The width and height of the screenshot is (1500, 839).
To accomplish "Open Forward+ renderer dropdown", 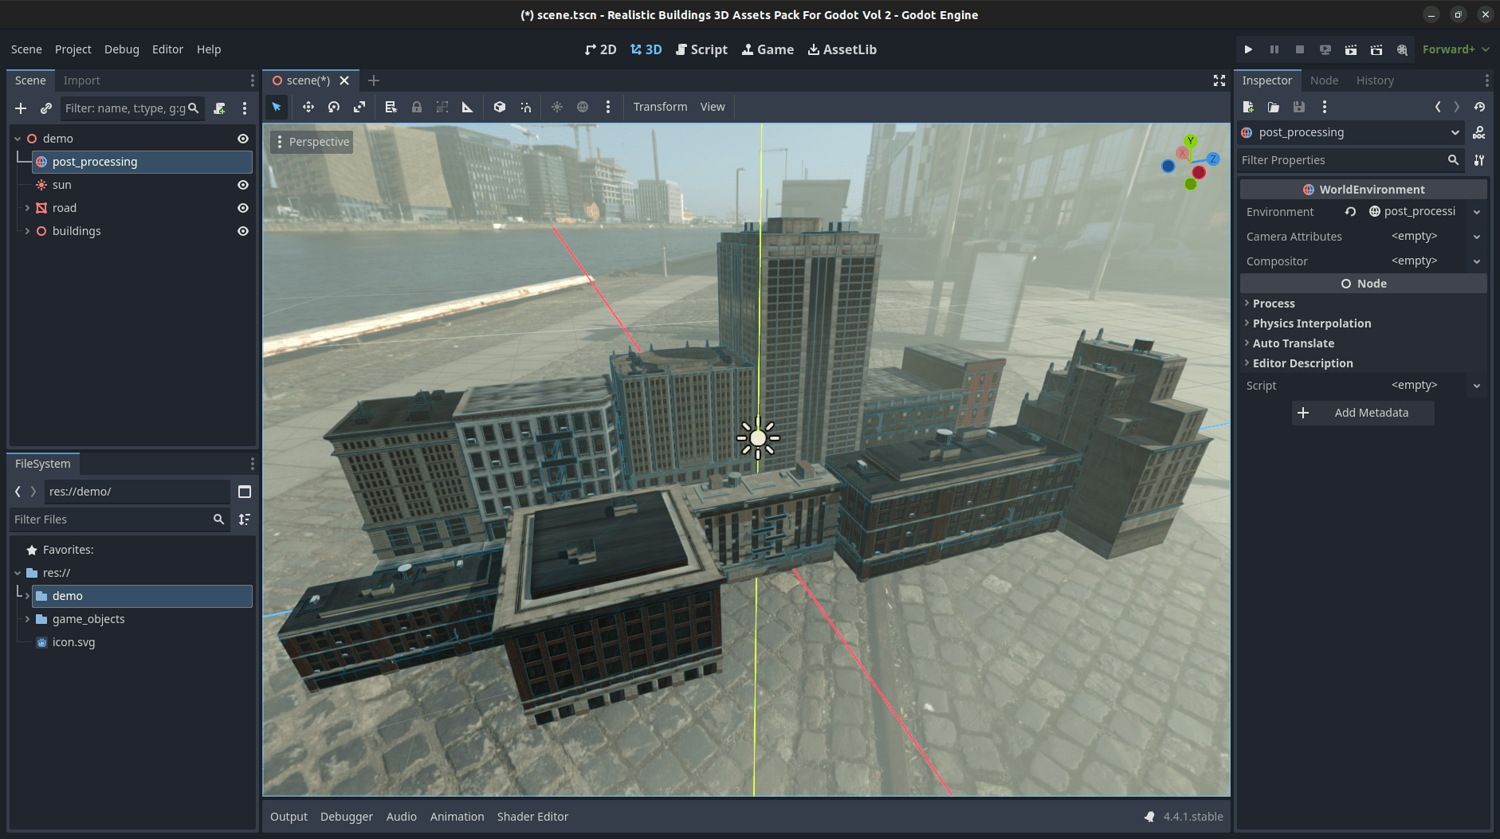I will [1457, 49].
